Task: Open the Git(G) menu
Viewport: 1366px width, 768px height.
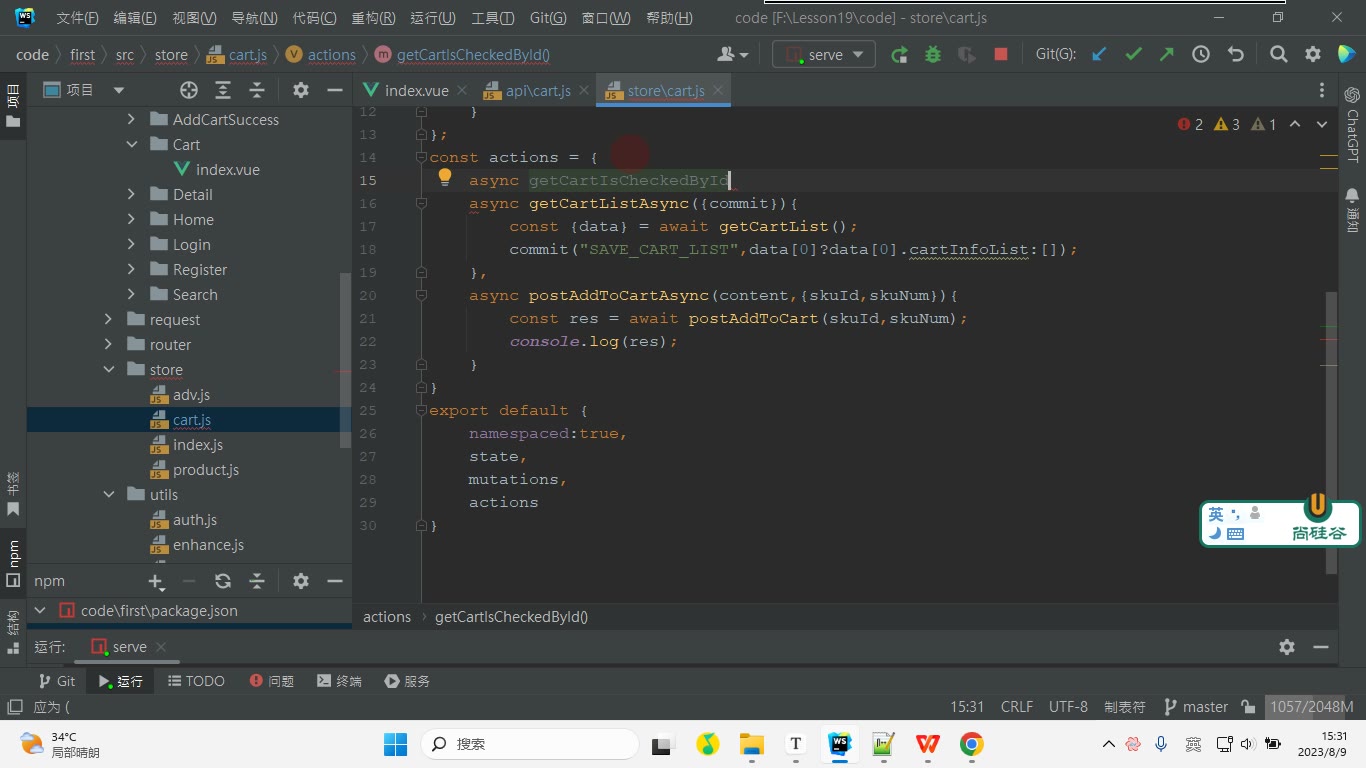Action: (547, 18)
